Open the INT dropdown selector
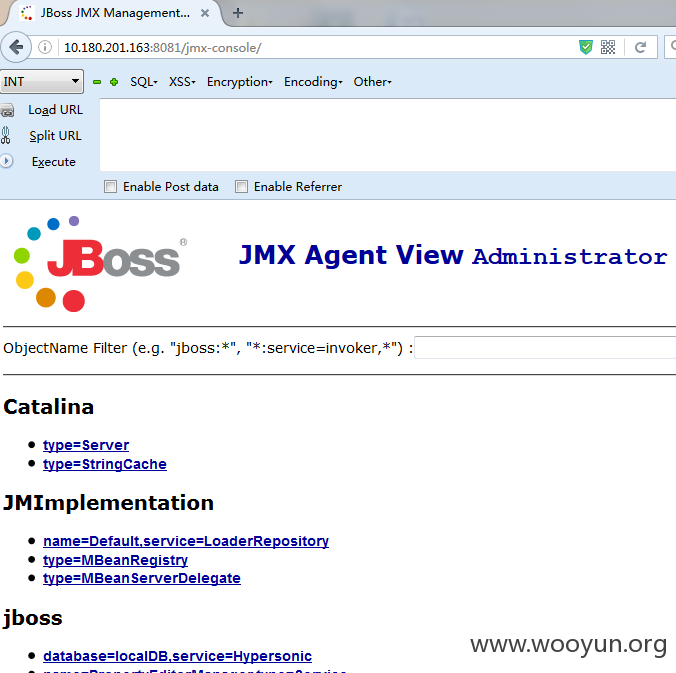This screenshot has height=673, width=676. click(41, 81)
